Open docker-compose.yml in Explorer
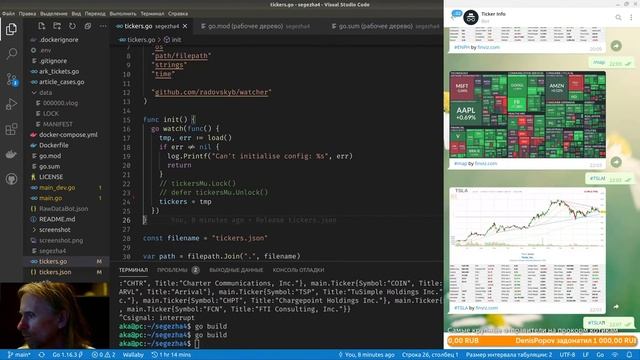 coord(68,135)
